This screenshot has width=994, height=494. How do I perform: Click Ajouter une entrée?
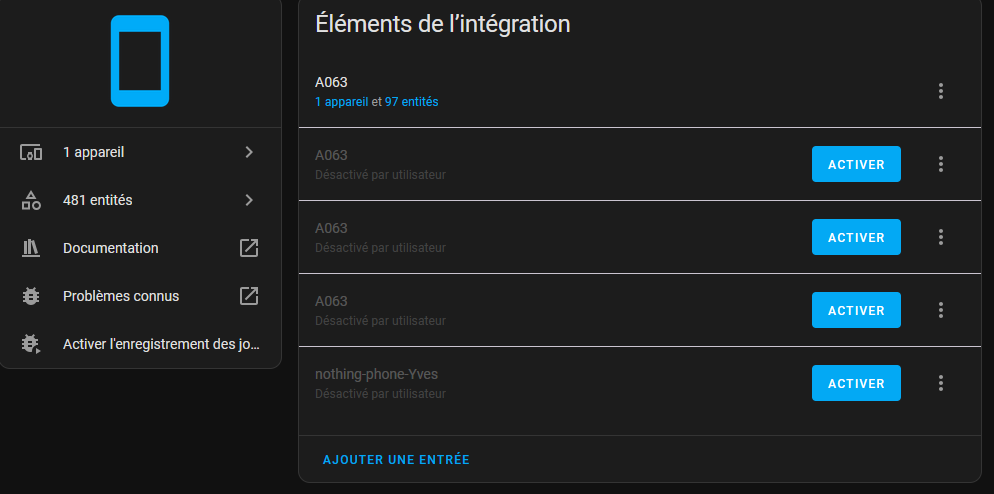pos(396,460)
